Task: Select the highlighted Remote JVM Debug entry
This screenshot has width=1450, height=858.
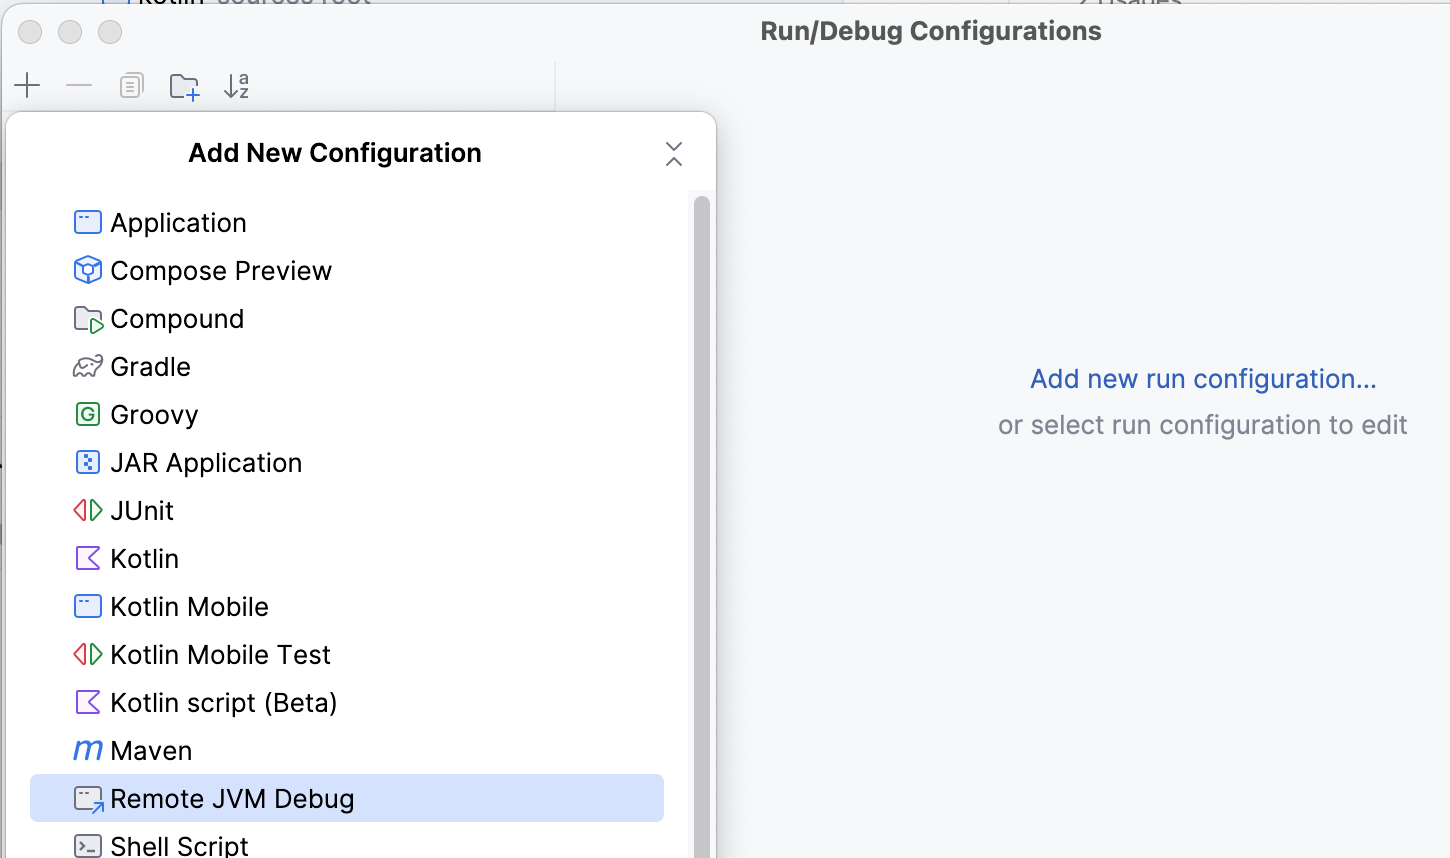Action: click(x=347, y=798)
